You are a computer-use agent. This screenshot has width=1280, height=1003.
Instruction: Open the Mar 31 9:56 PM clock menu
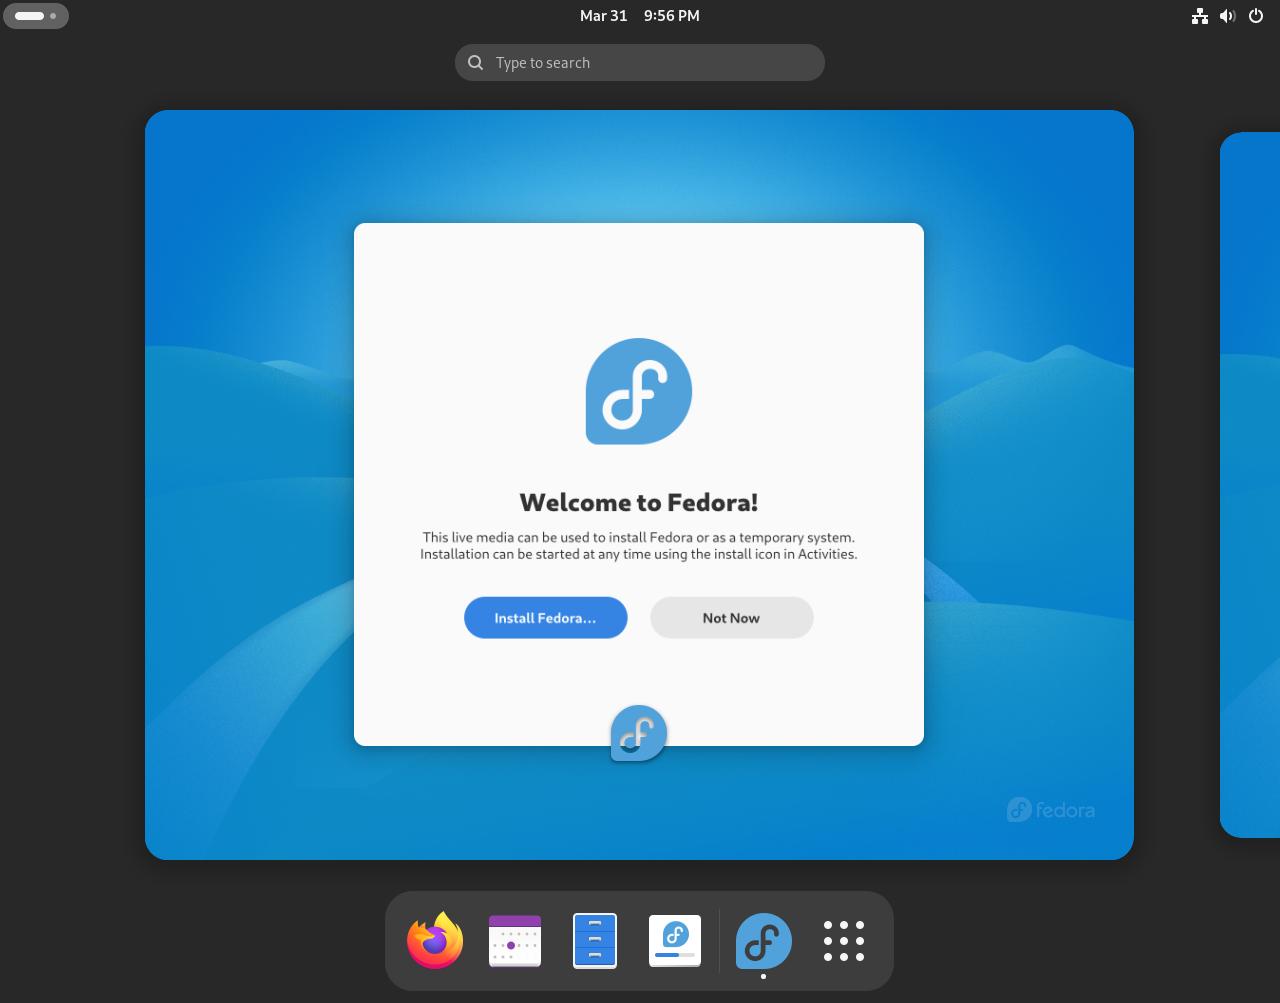click(640, 16)
